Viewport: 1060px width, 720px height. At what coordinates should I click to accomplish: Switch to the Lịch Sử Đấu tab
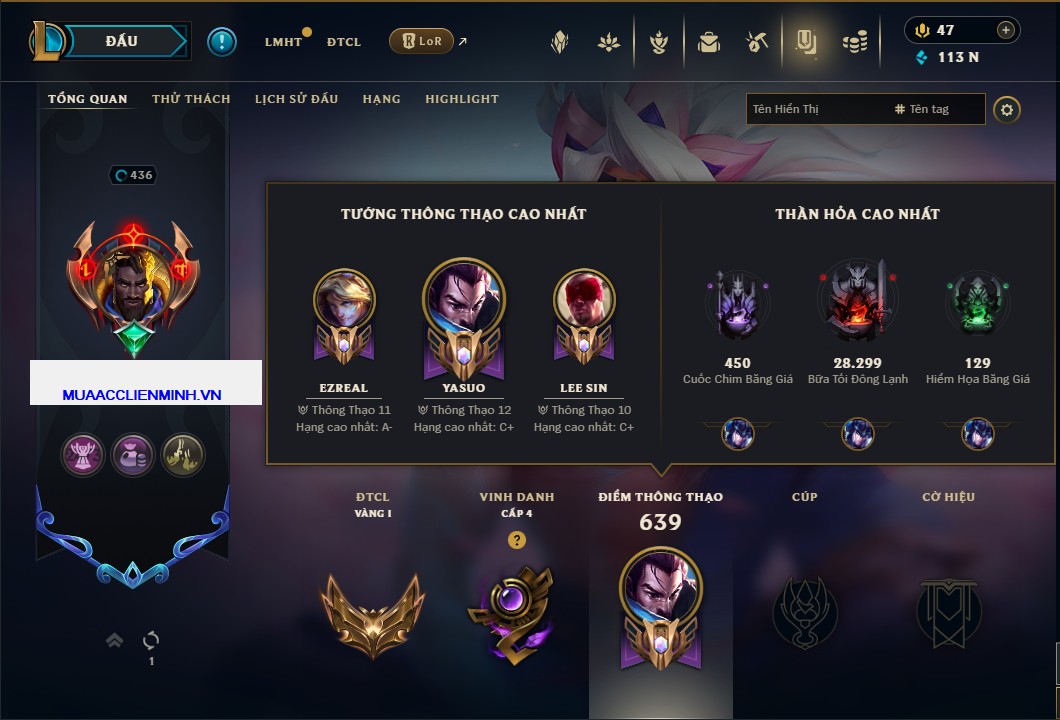tap(296, 99)
